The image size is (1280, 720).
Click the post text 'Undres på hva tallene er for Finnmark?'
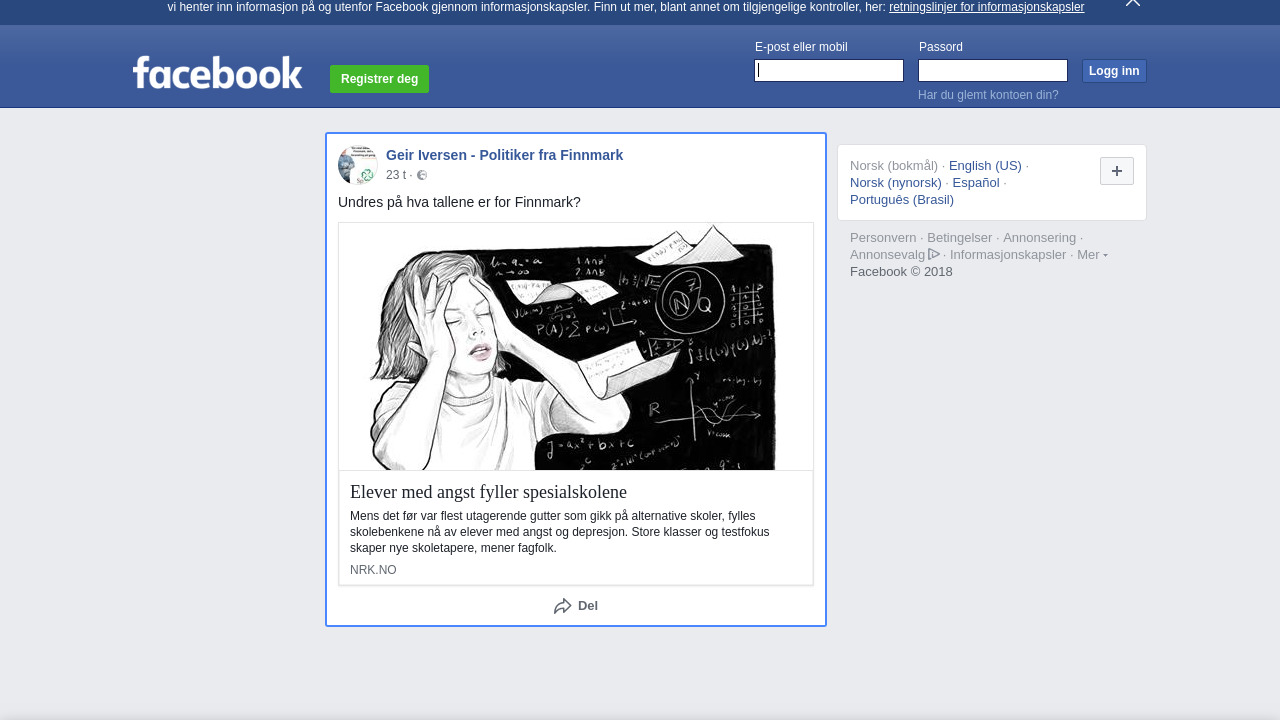pyautogui.click(x=459, y=202)
